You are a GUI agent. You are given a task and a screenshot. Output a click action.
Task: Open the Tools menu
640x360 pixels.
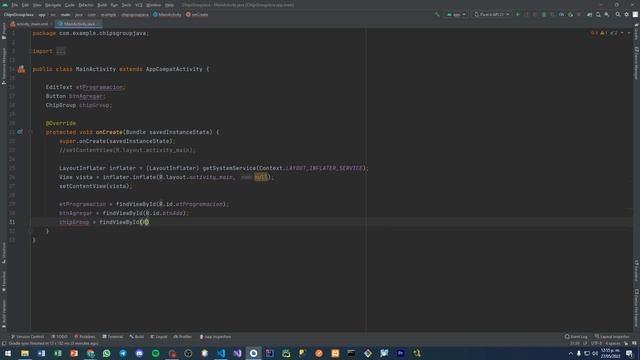pyautogui.click(x=126, y=5)
